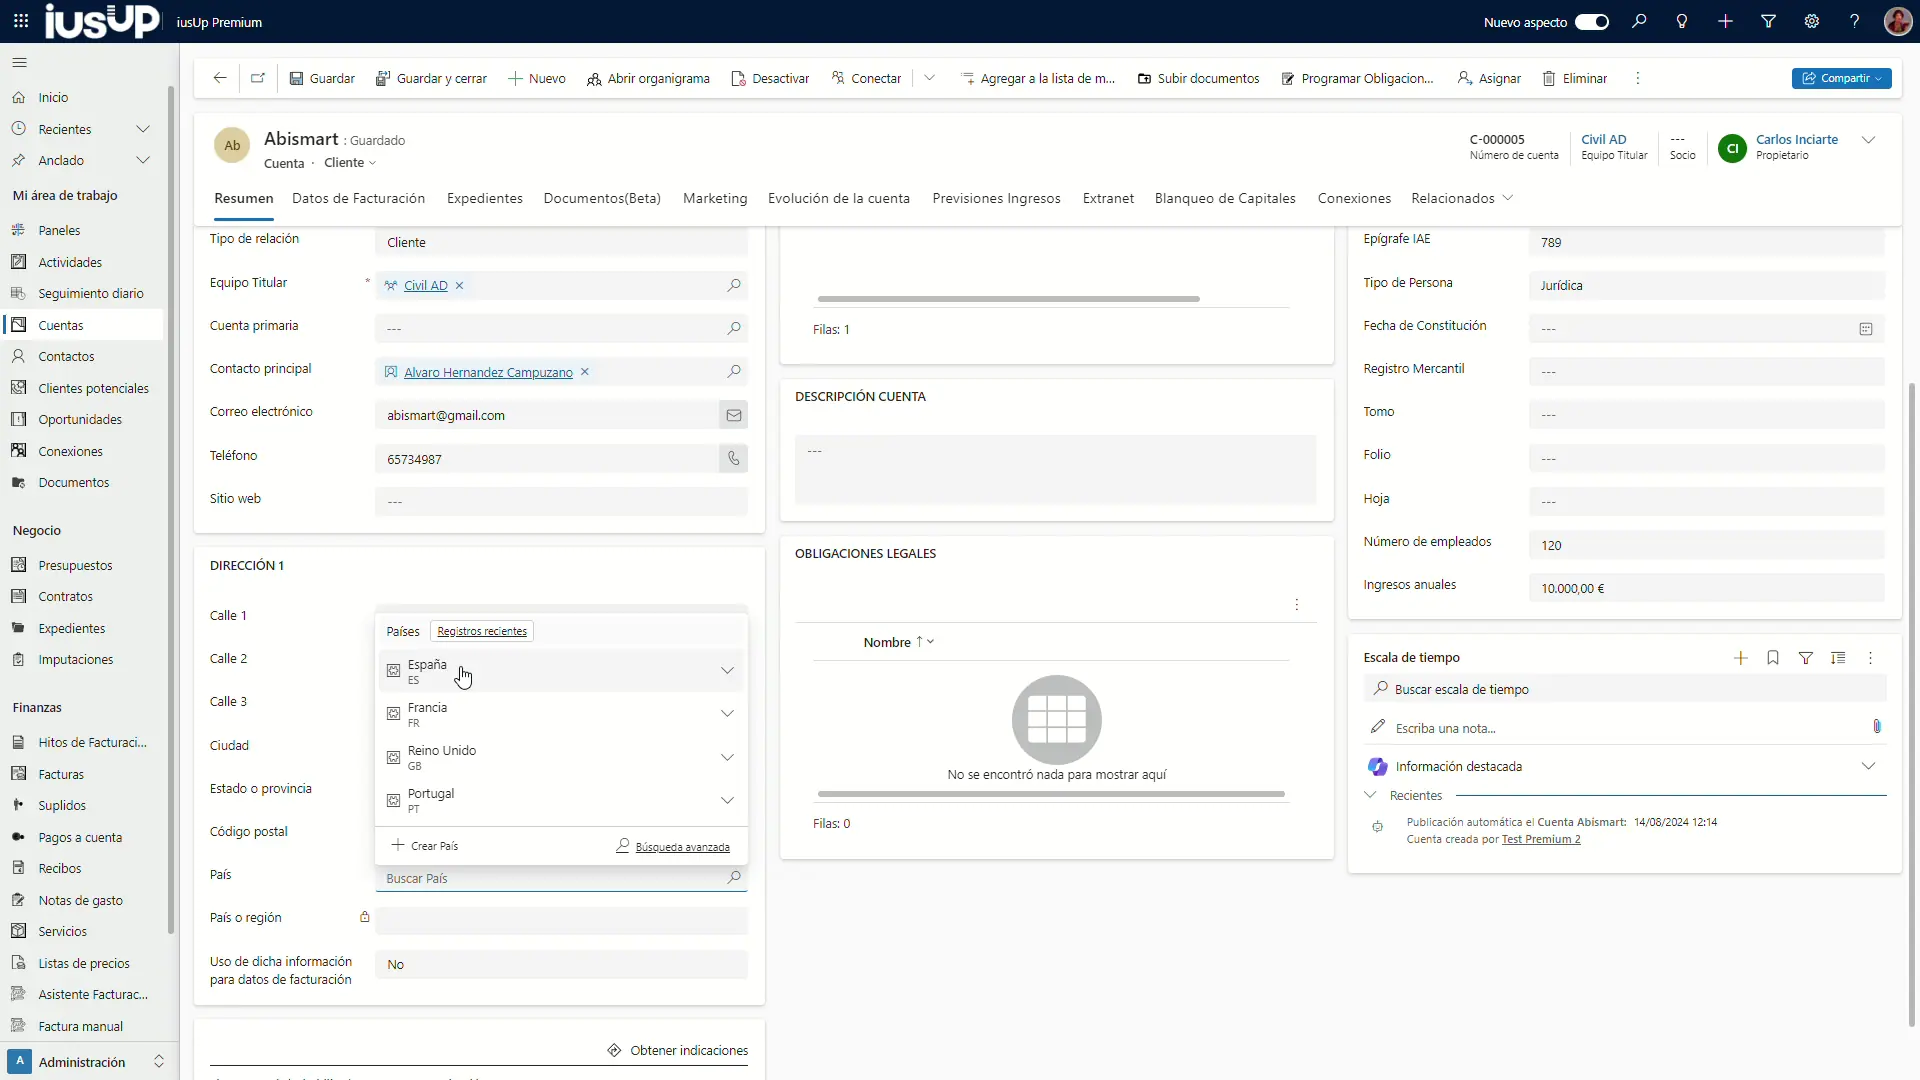The height and width of the screenshot is (1080, 1920).
Task: Open the lightbulb assistant icon in header
Action: [x=1682, y=22]
